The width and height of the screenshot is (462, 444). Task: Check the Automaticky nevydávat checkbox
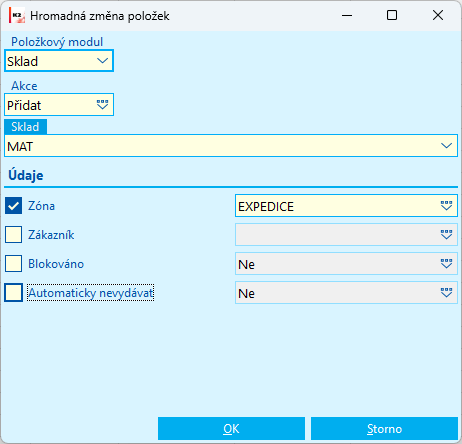(14, 292)
